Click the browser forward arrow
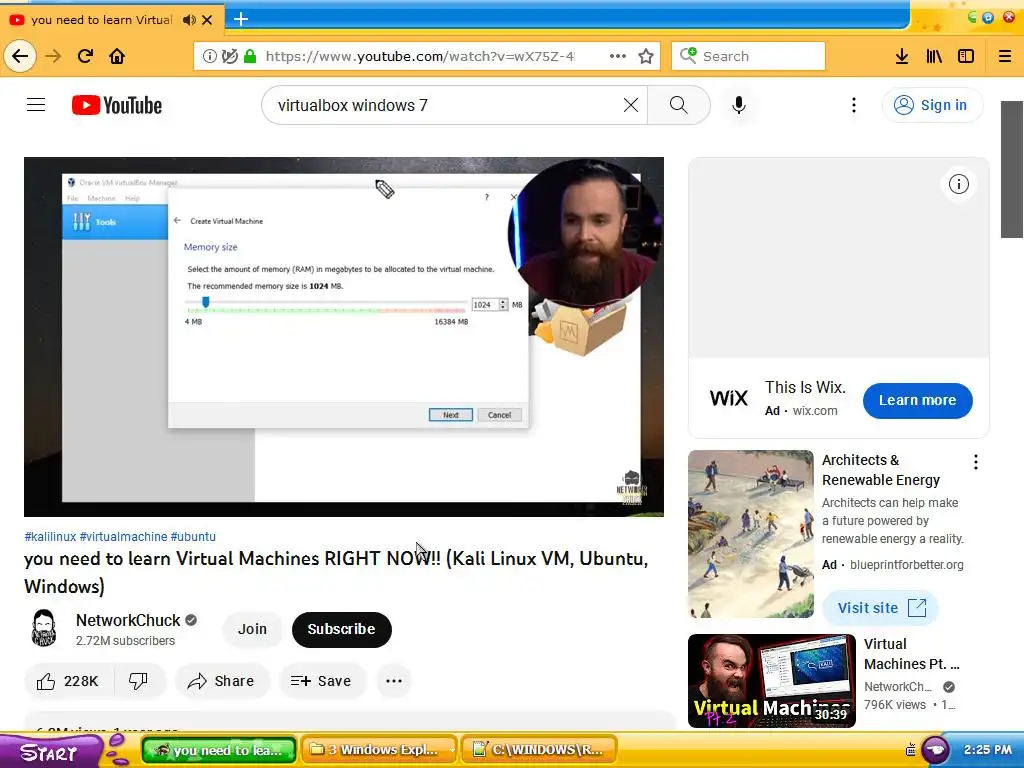The width and height of the screenshot is (1024, 768). point(53,56)
